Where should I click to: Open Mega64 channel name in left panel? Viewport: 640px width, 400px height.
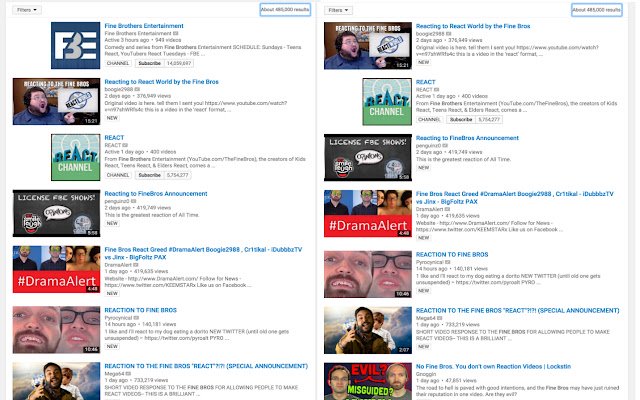point(115,373)
